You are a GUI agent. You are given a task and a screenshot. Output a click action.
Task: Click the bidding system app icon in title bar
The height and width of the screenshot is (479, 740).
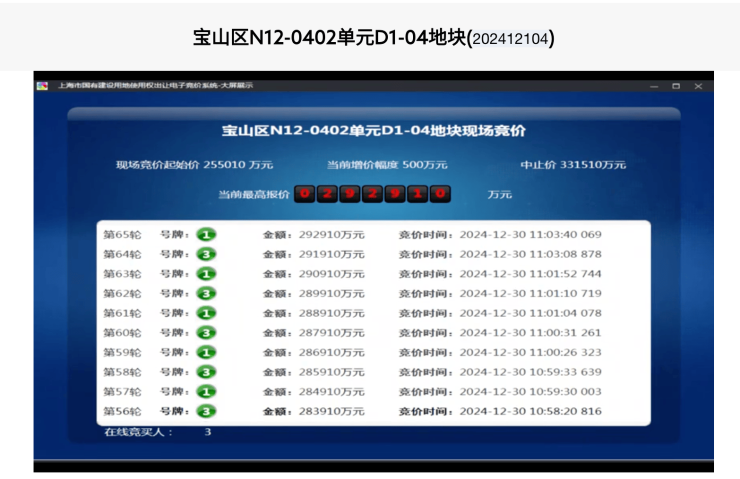42,86
